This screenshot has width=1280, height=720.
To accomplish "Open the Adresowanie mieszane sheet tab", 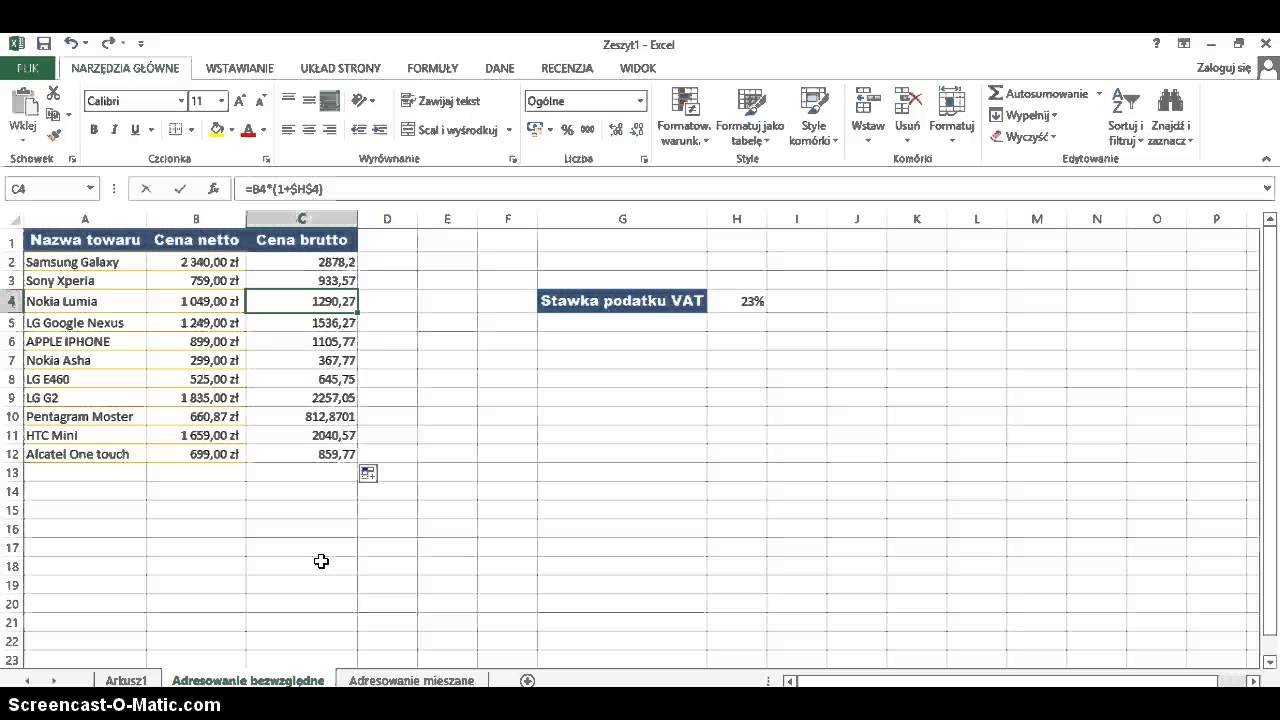I will click(412, 680).
